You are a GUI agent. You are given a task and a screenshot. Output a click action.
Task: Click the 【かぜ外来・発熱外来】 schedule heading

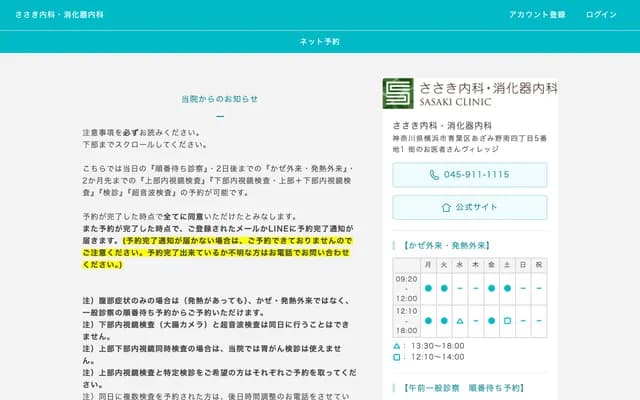(446, 244)
